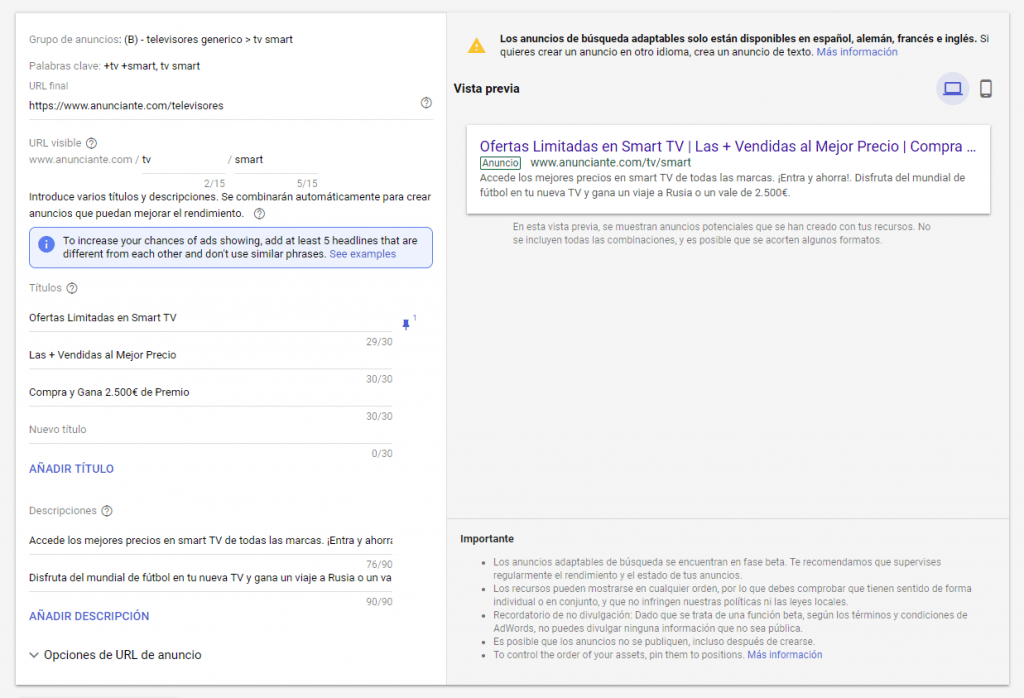The height and width of the screenshot is (698, 1024).
Task: Select the desktop preview icon
Action: 952,88
